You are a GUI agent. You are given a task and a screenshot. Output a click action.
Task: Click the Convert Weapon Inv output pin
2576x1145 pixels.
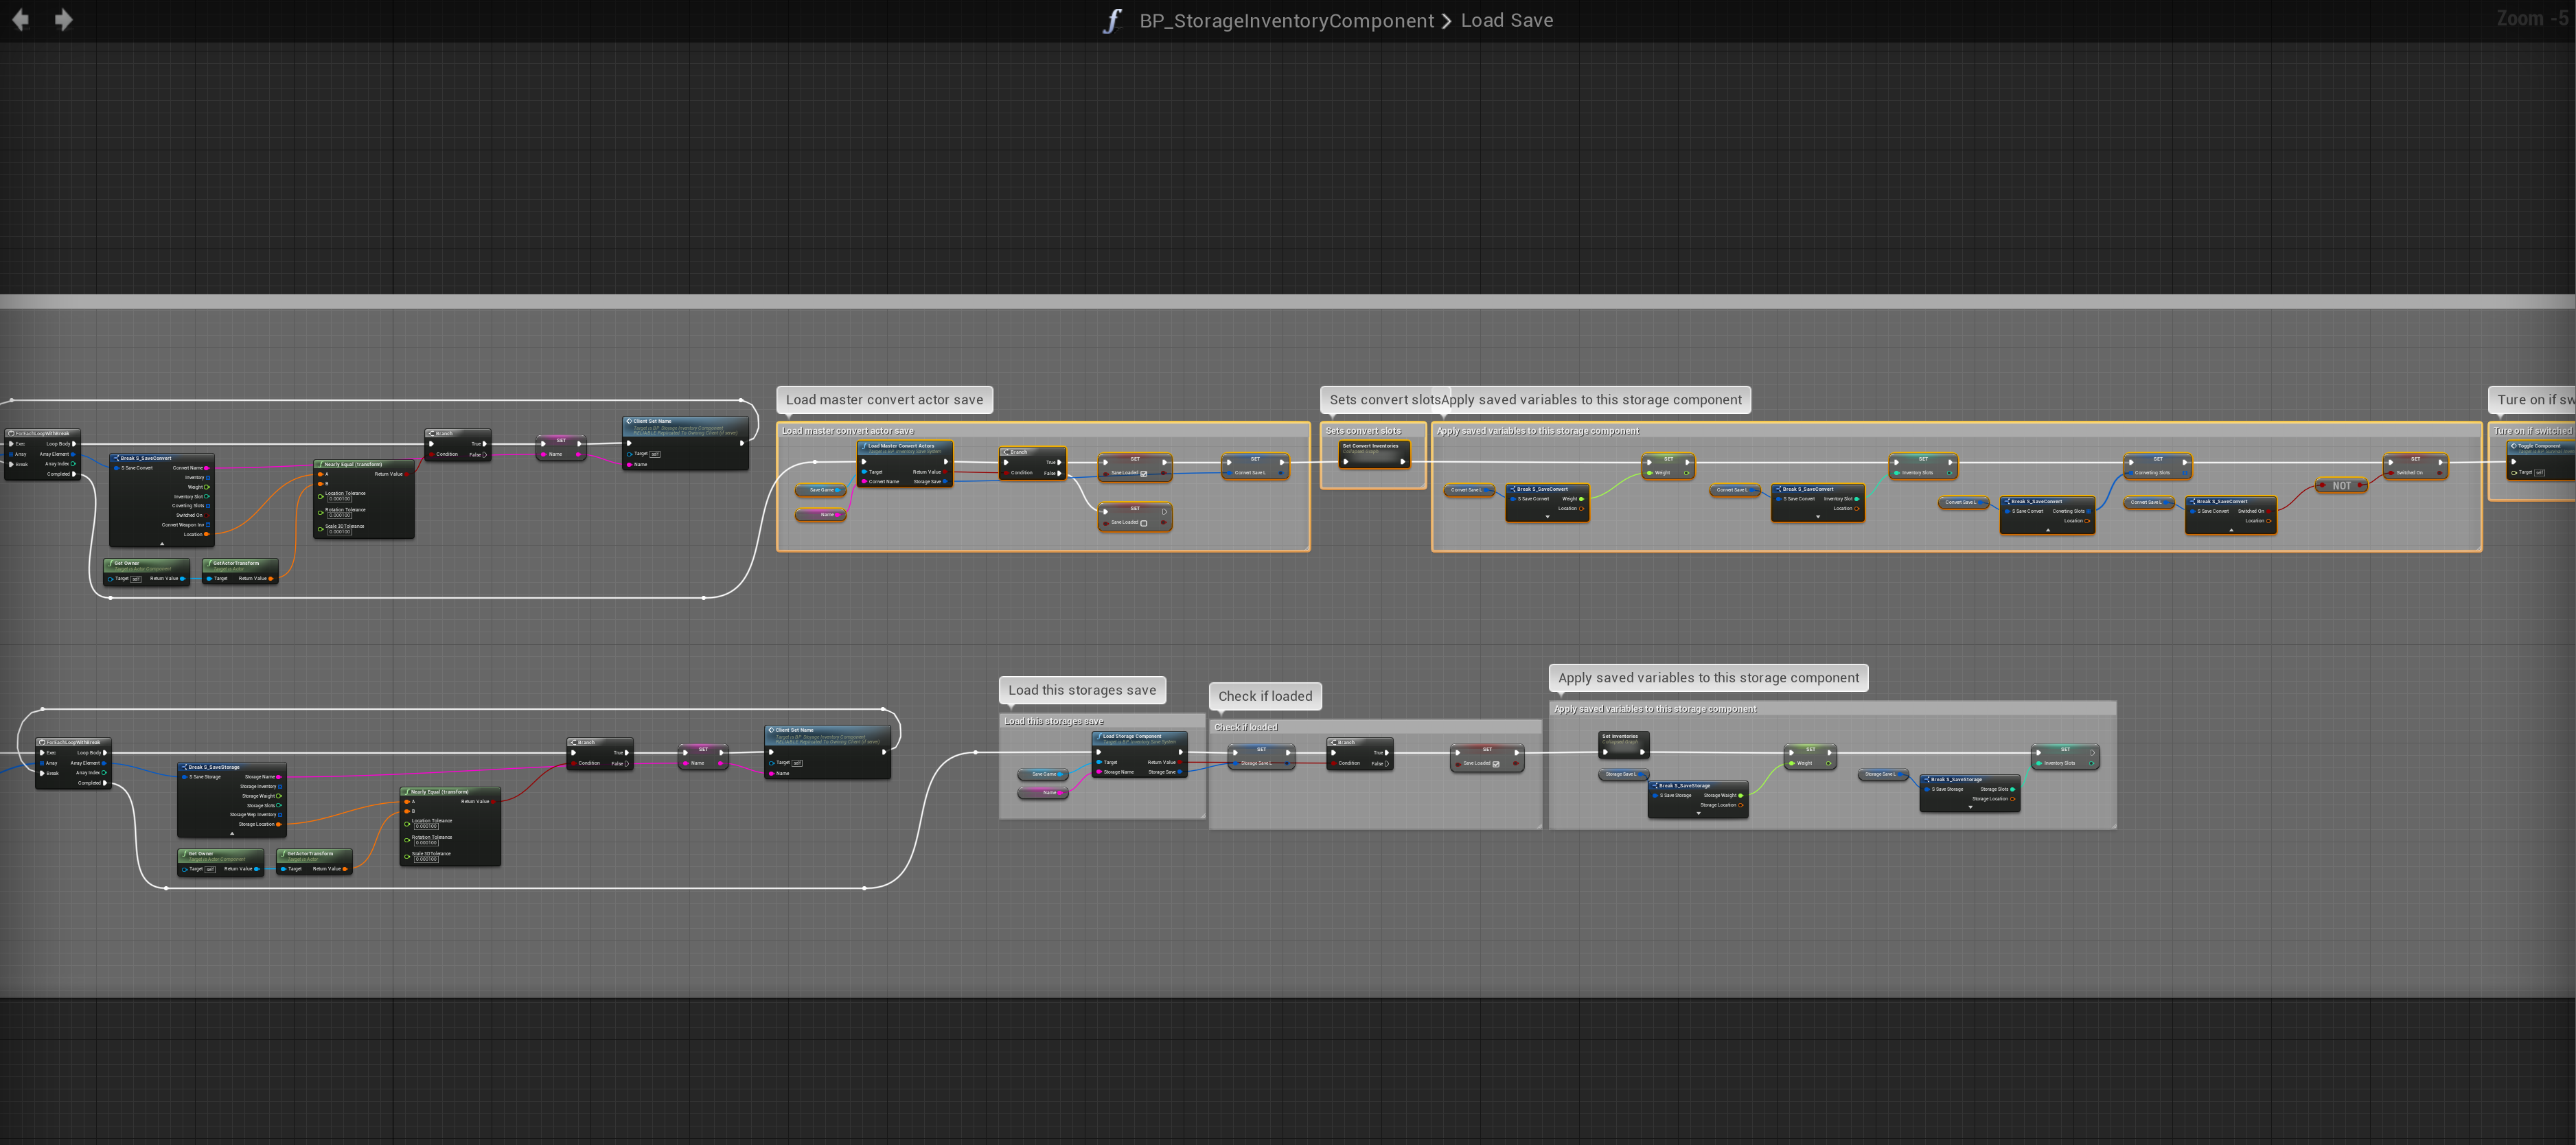click(x=207, y=524)
